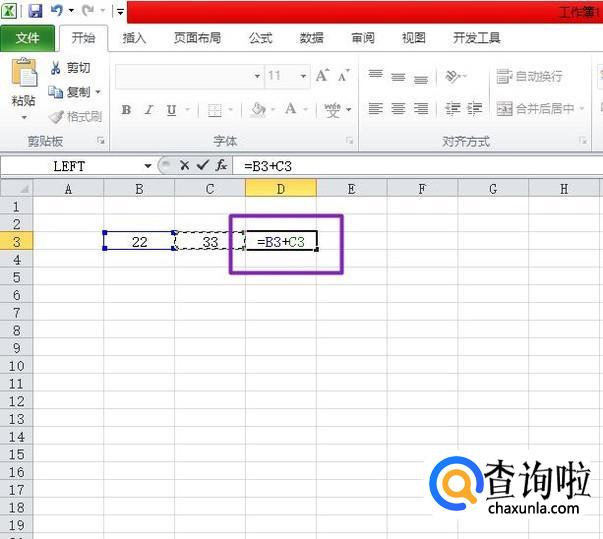Switch to the 数据 (Data) tab
Screen dimensions: 603x539
(311, 38)
